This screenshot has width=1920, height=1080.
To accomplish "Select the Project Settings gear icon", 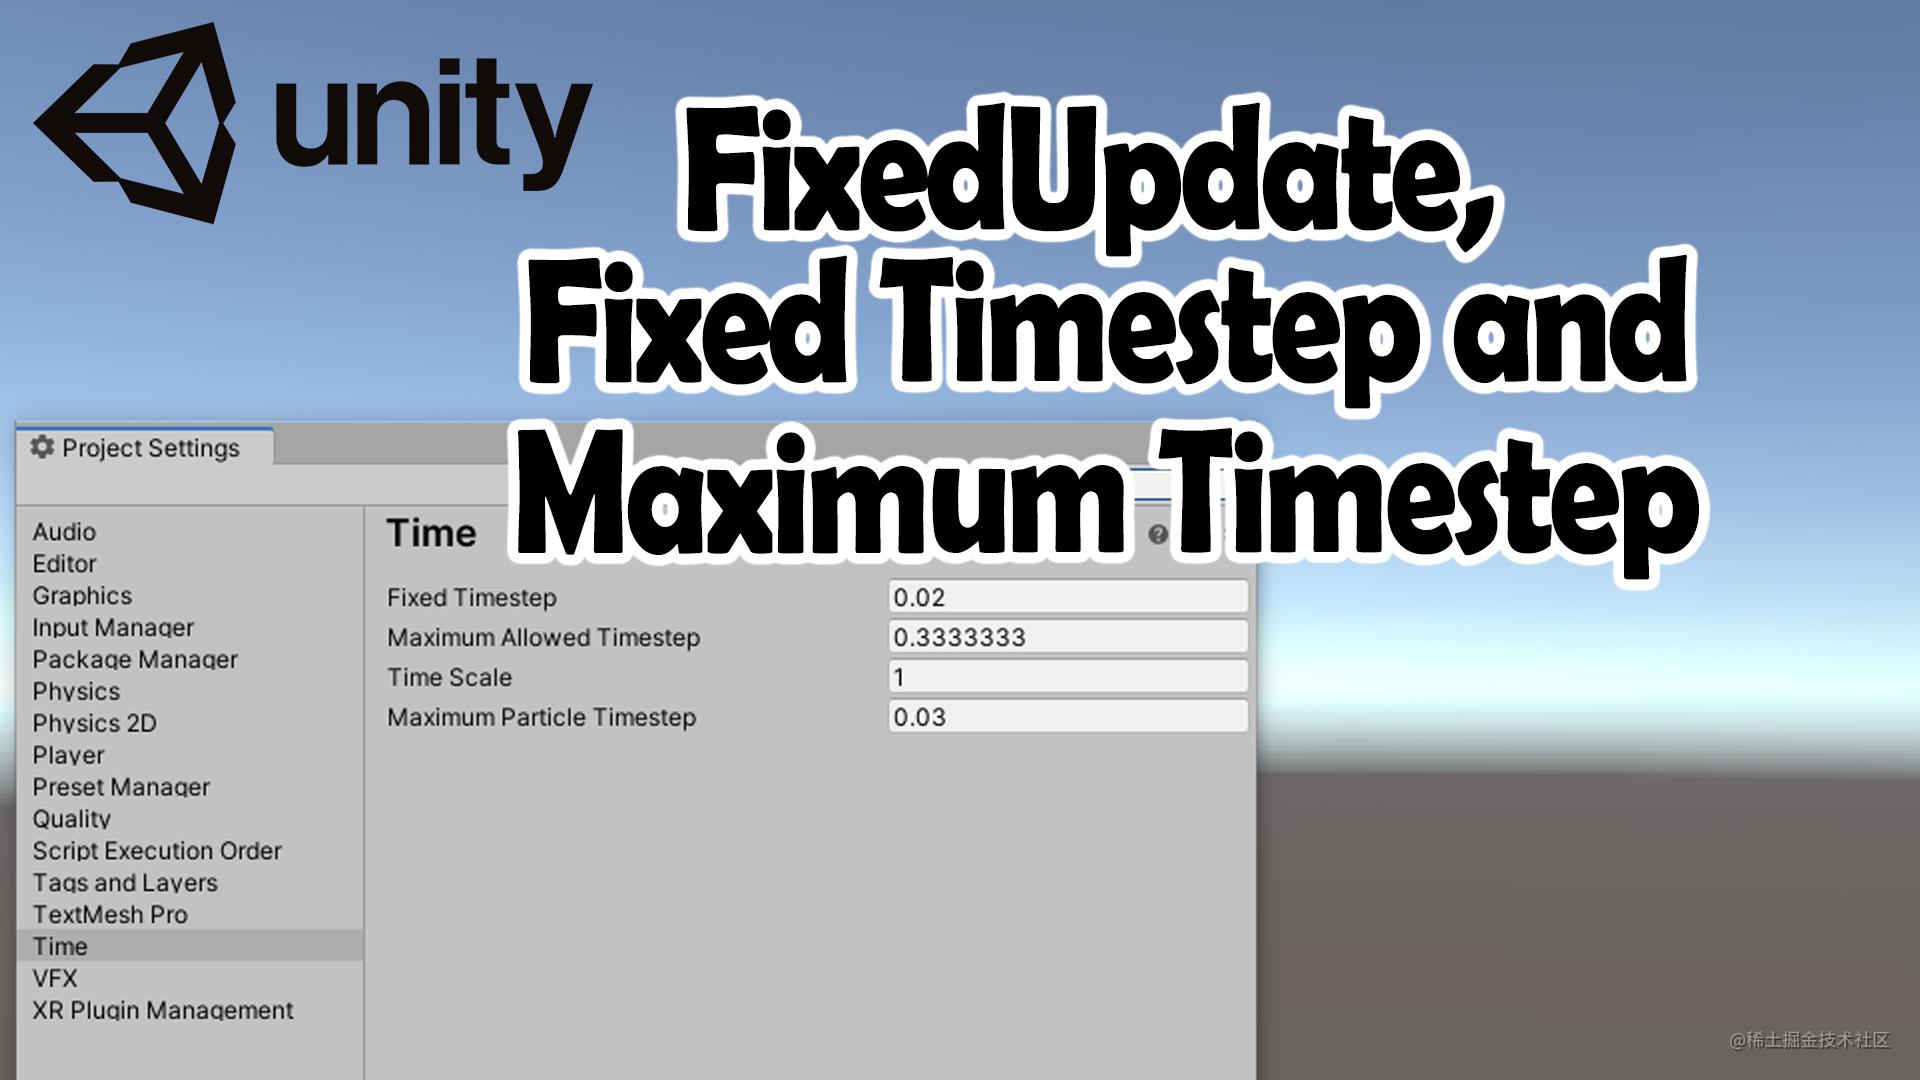I will pos(38,450).
